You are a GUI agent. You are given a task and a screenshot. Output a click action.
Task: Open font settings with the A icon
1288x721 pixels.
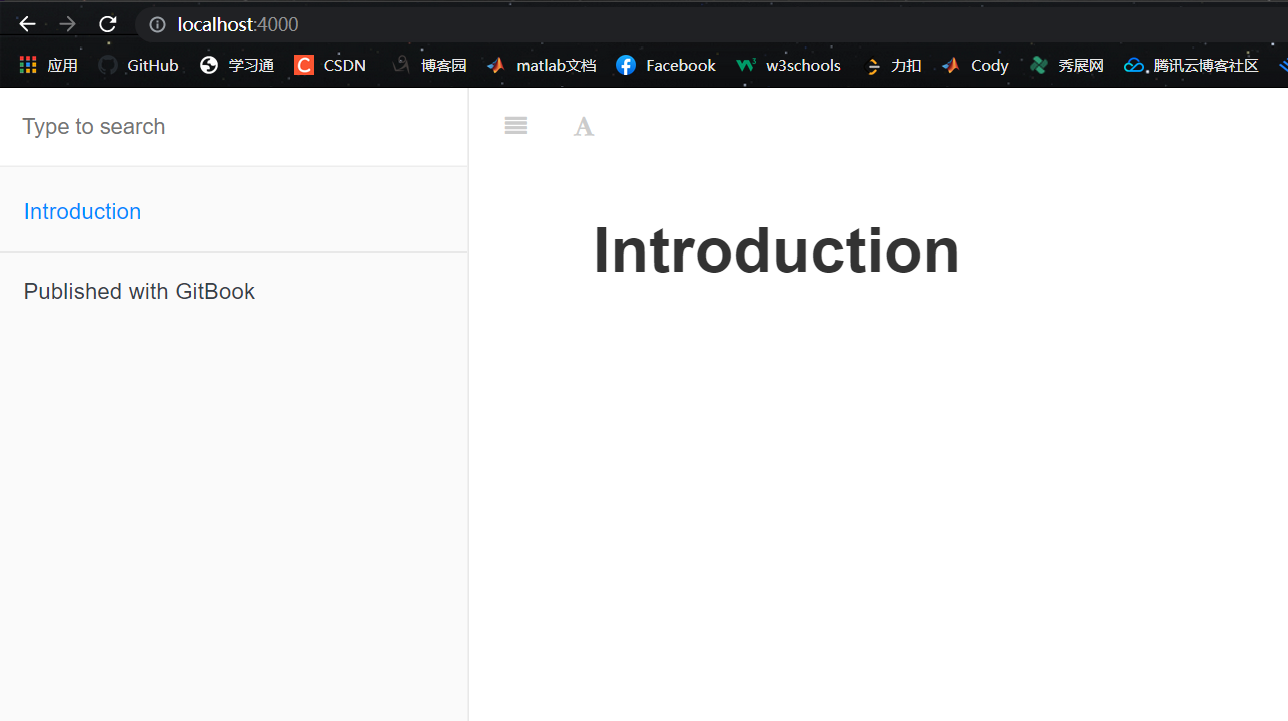[584, 126]
